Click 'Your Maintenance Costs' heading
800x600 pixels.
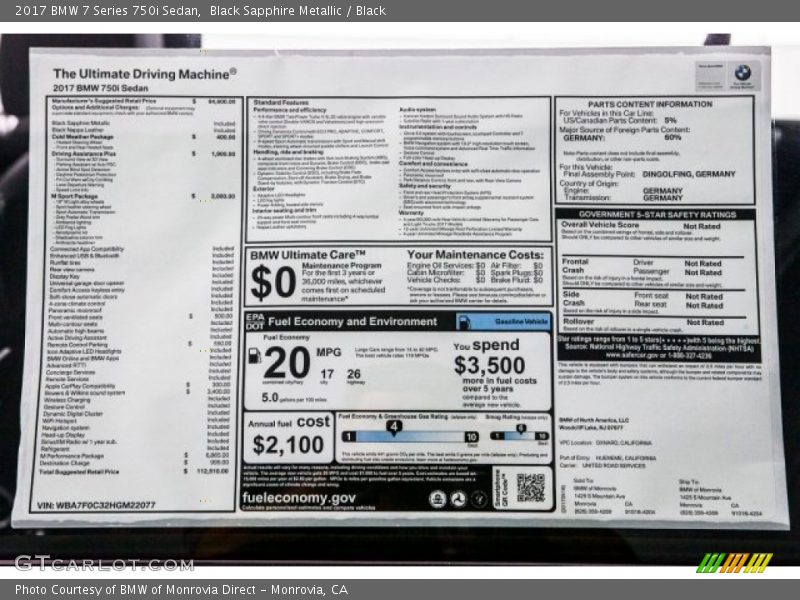tap(475, 254)
